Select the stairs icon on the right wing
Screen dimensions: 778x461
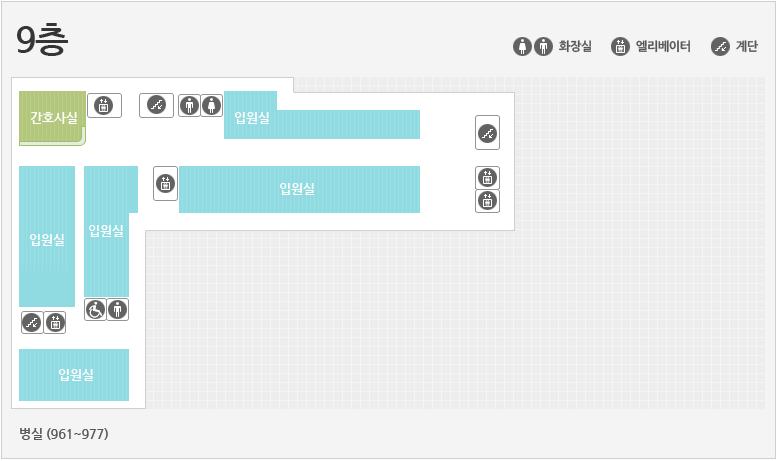(487, 133)
